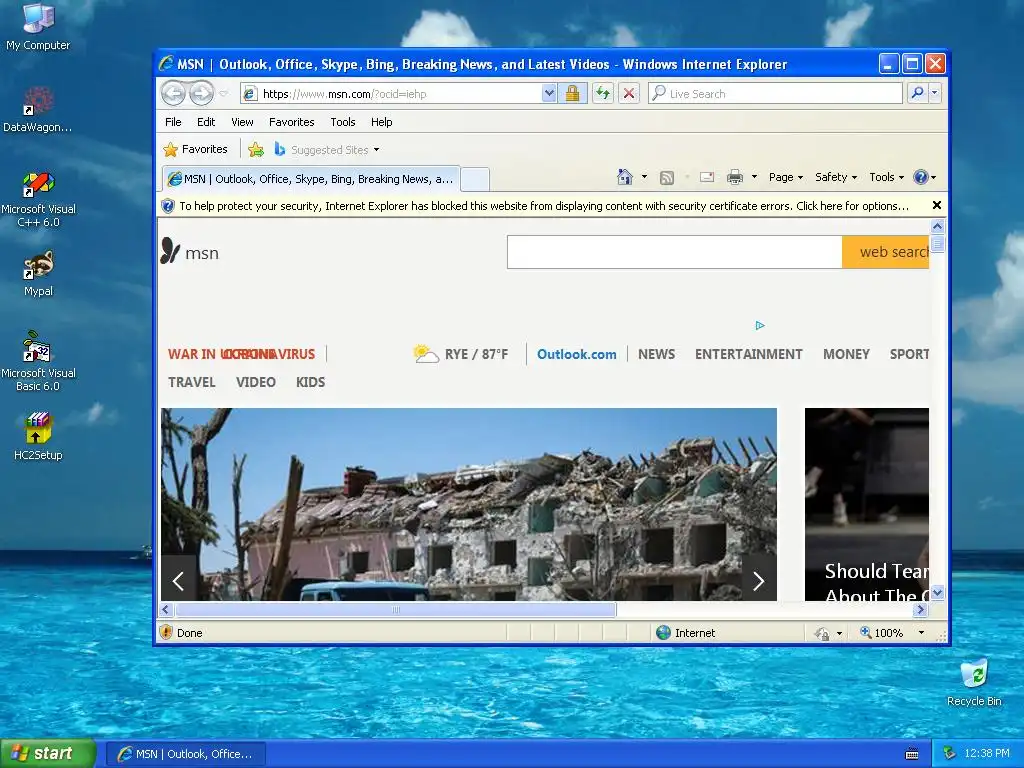This screenshot has width=1024, height=768.
Task: Click the empty New Tab button
Action: click(x=475, y=179)
